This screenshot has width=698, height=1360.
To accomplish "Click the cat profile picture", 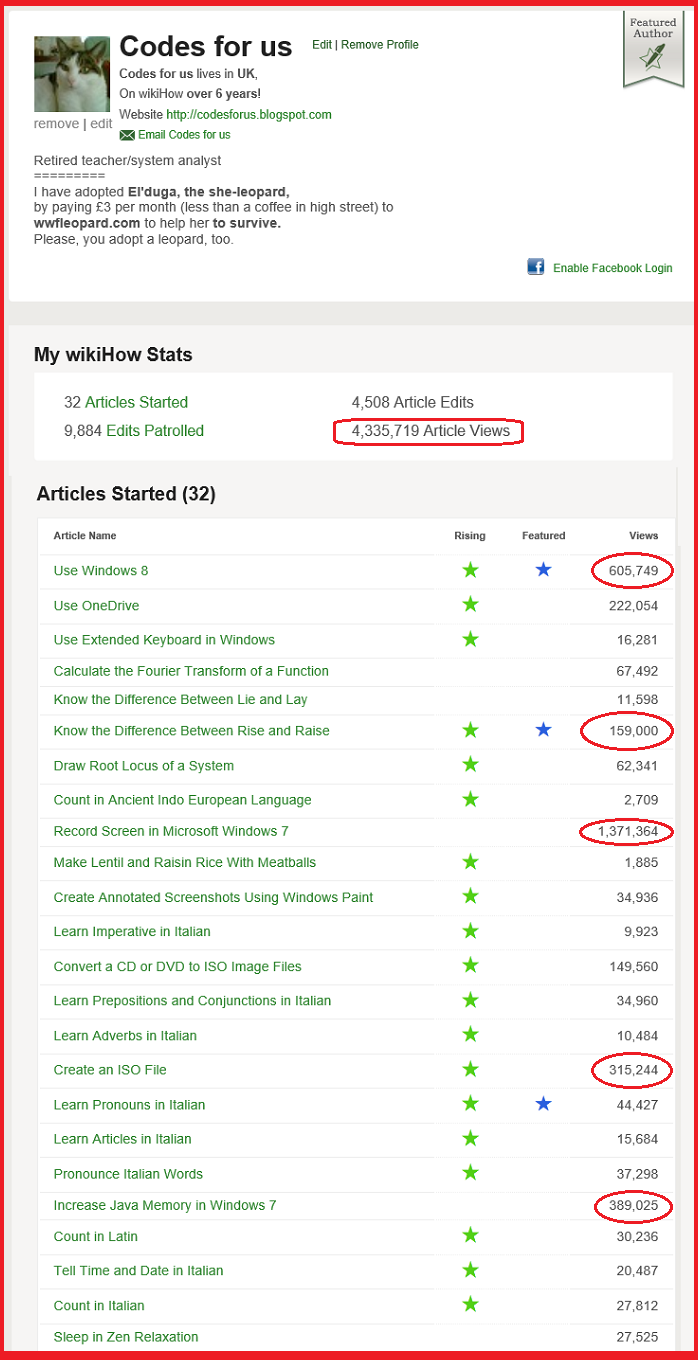I will [x=72, y=74].
